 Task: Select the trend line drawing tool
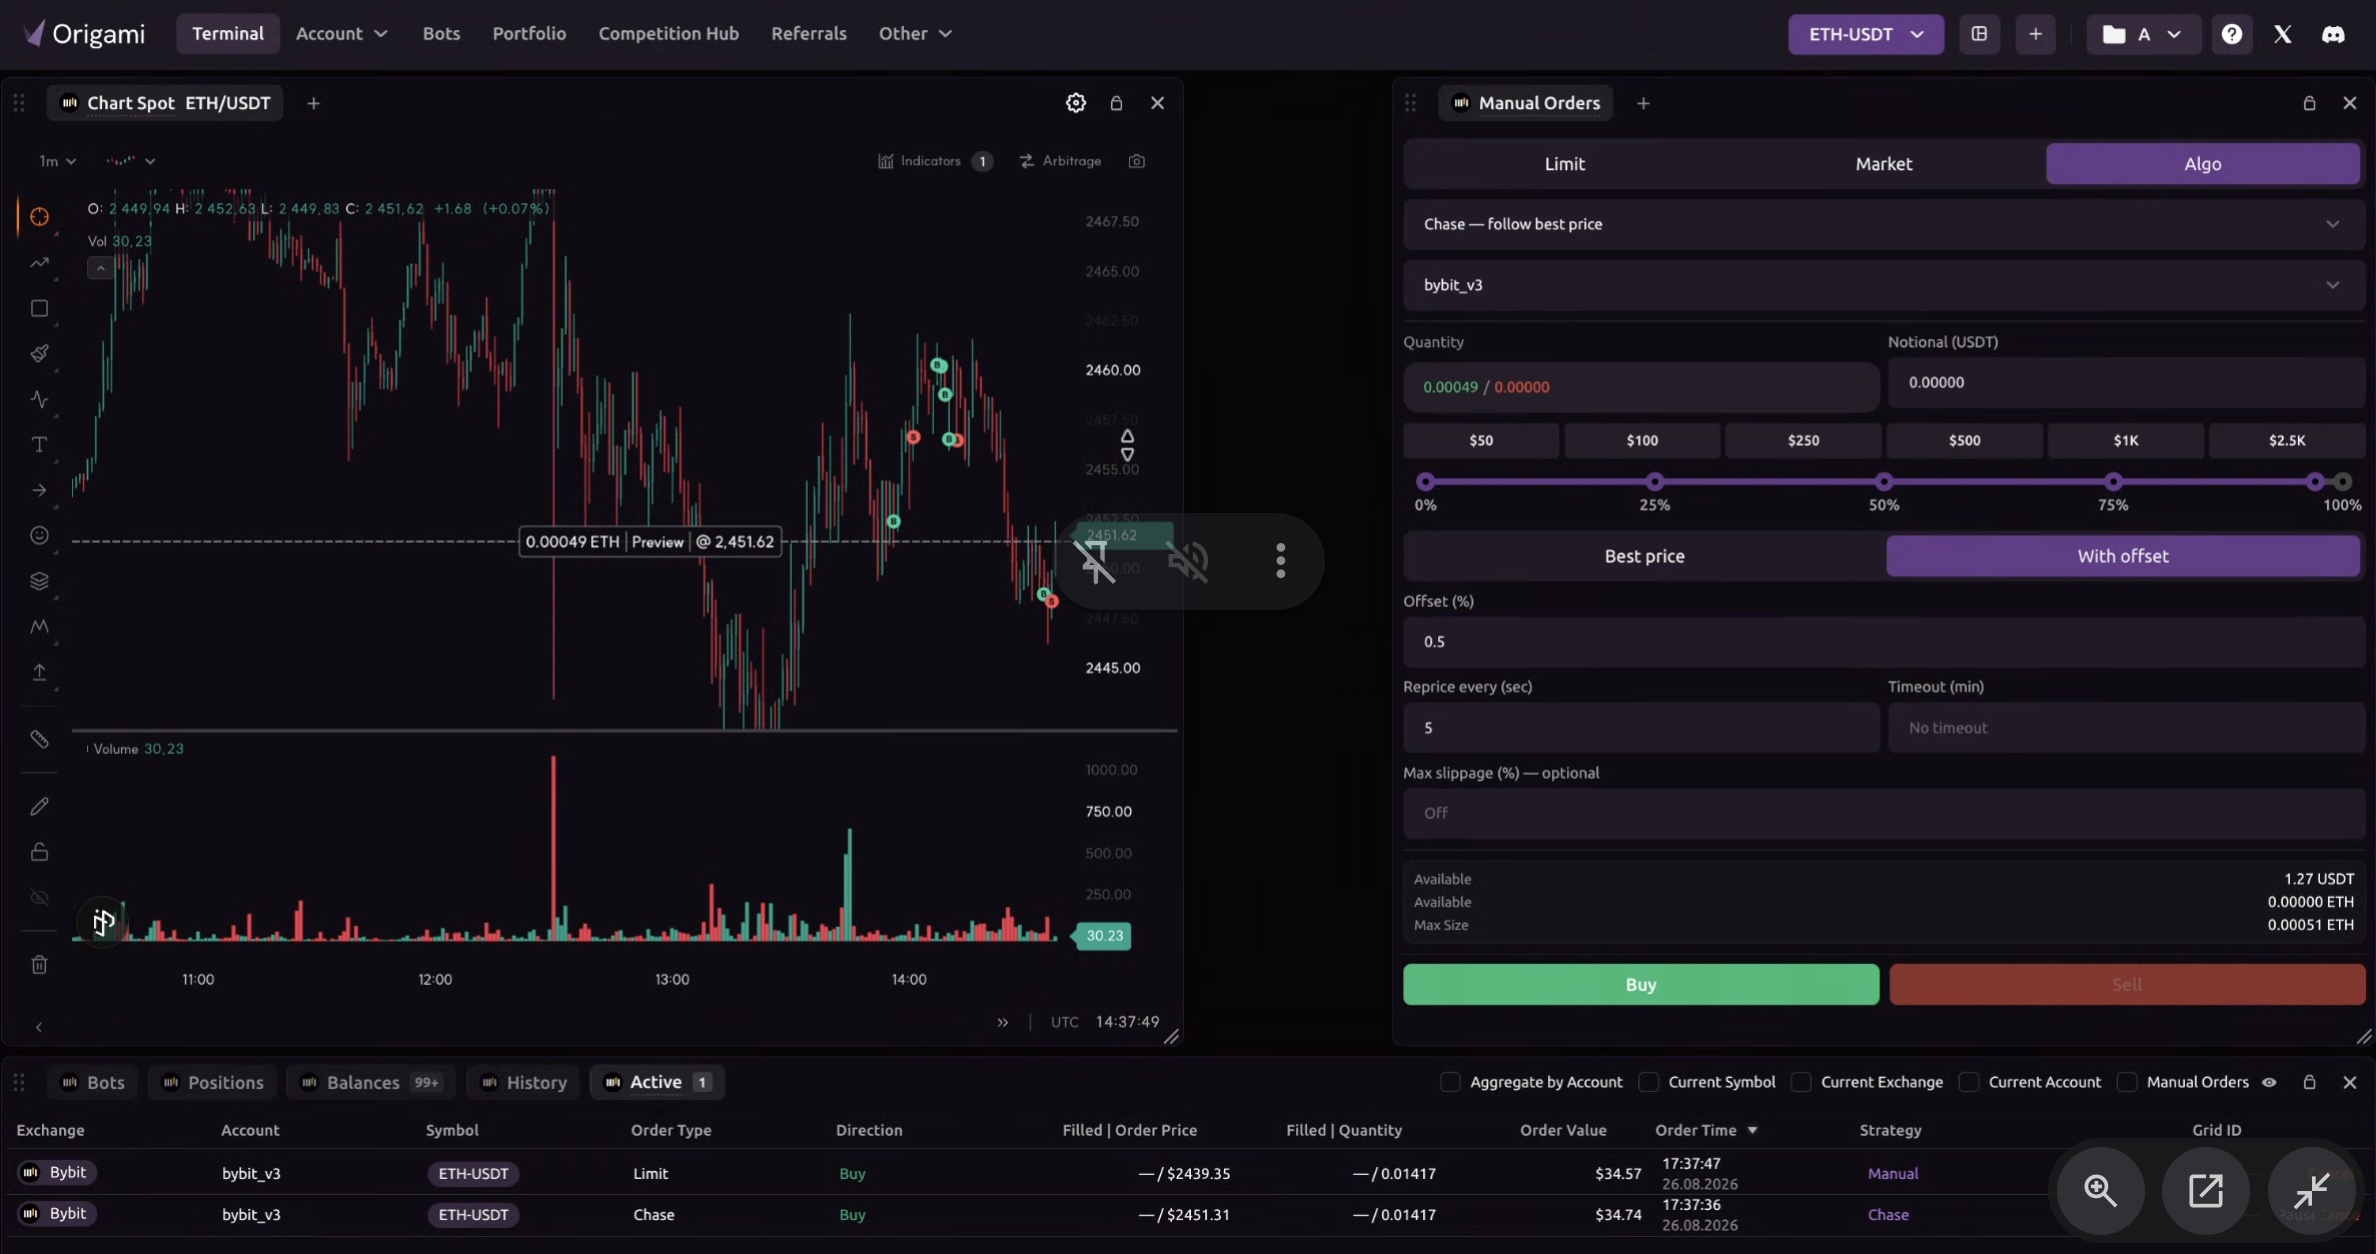click(39, 263)
